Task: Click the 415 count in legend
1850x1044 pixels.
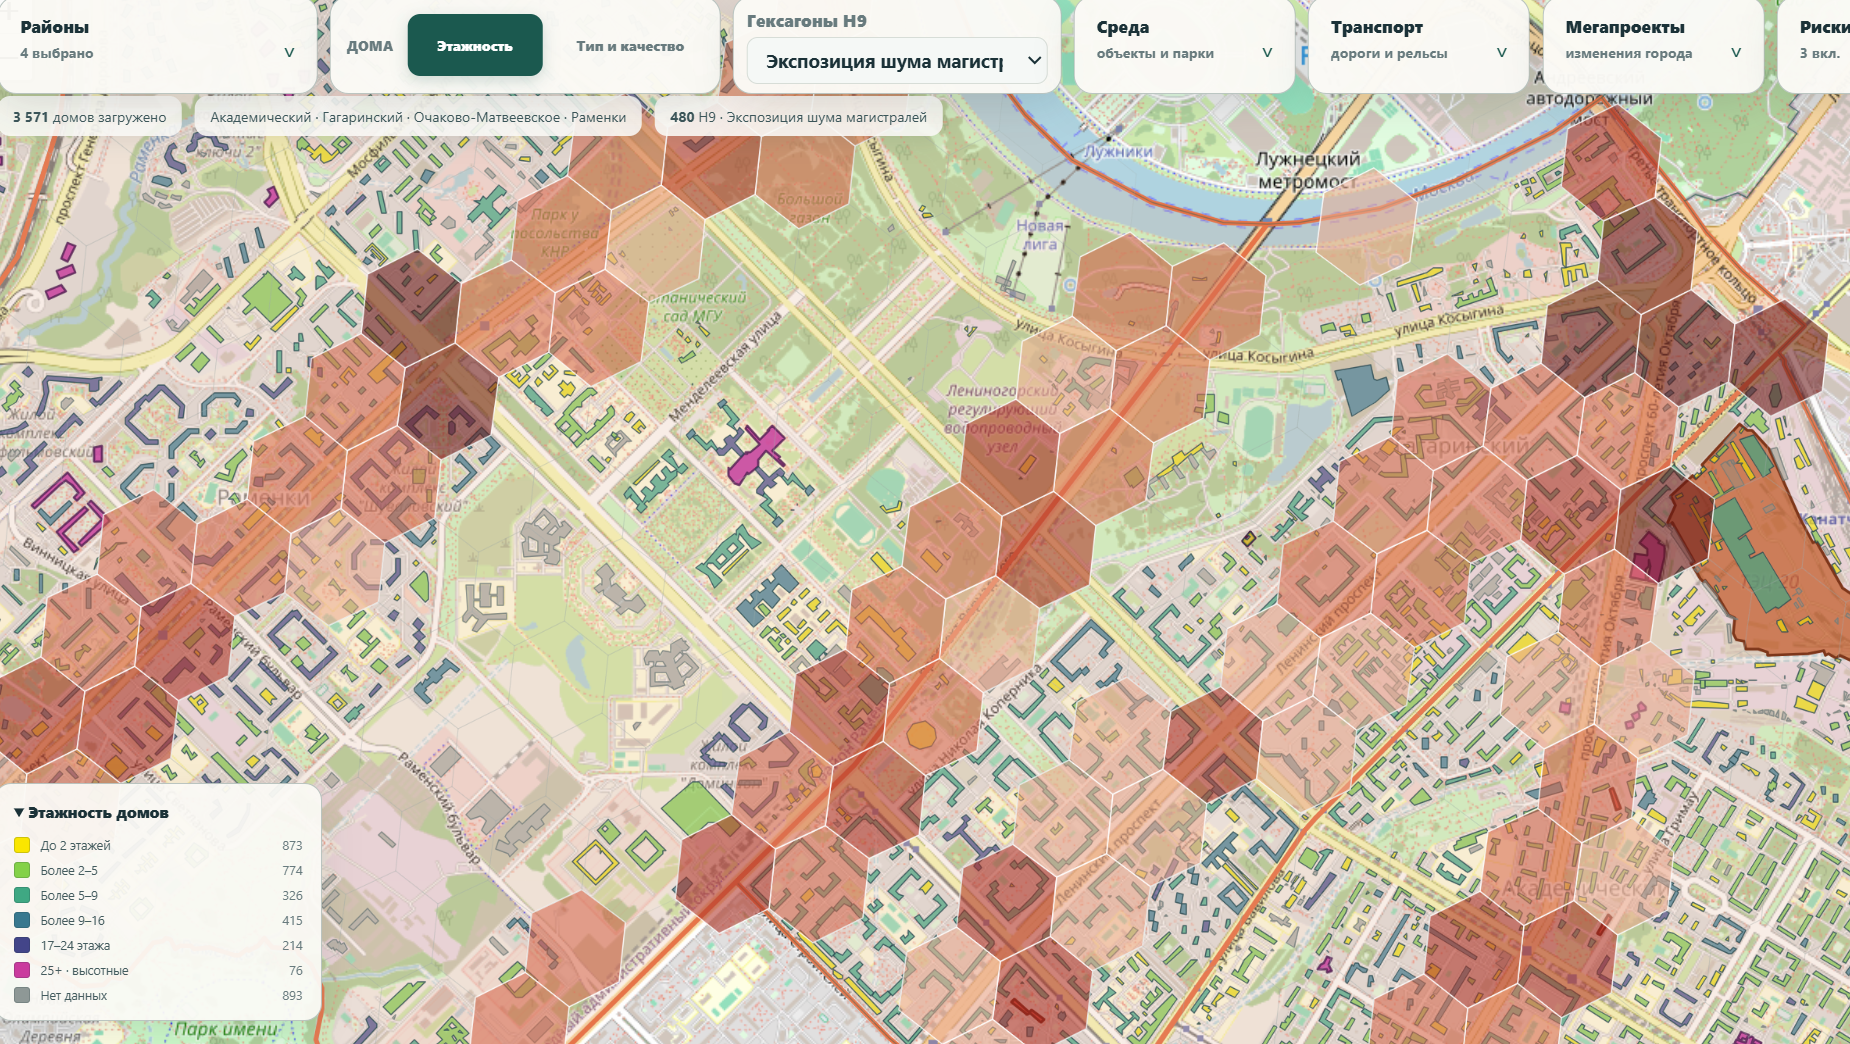Action: (x=292, y=920)
